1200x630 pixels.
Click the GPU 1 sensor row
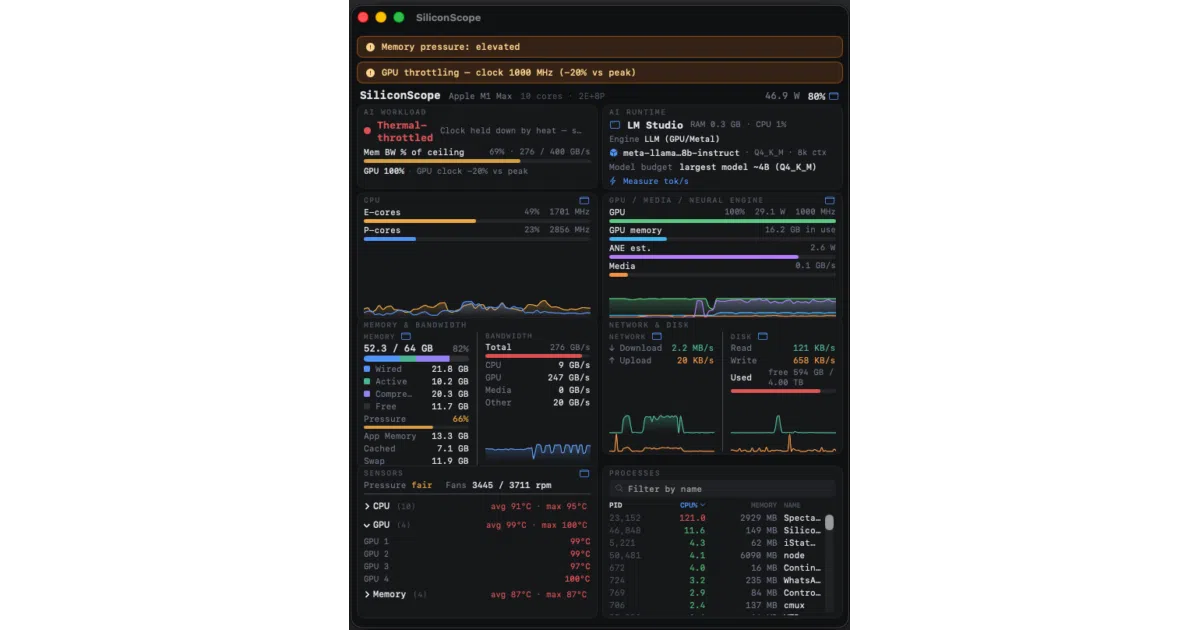click(x=476, y=541)
